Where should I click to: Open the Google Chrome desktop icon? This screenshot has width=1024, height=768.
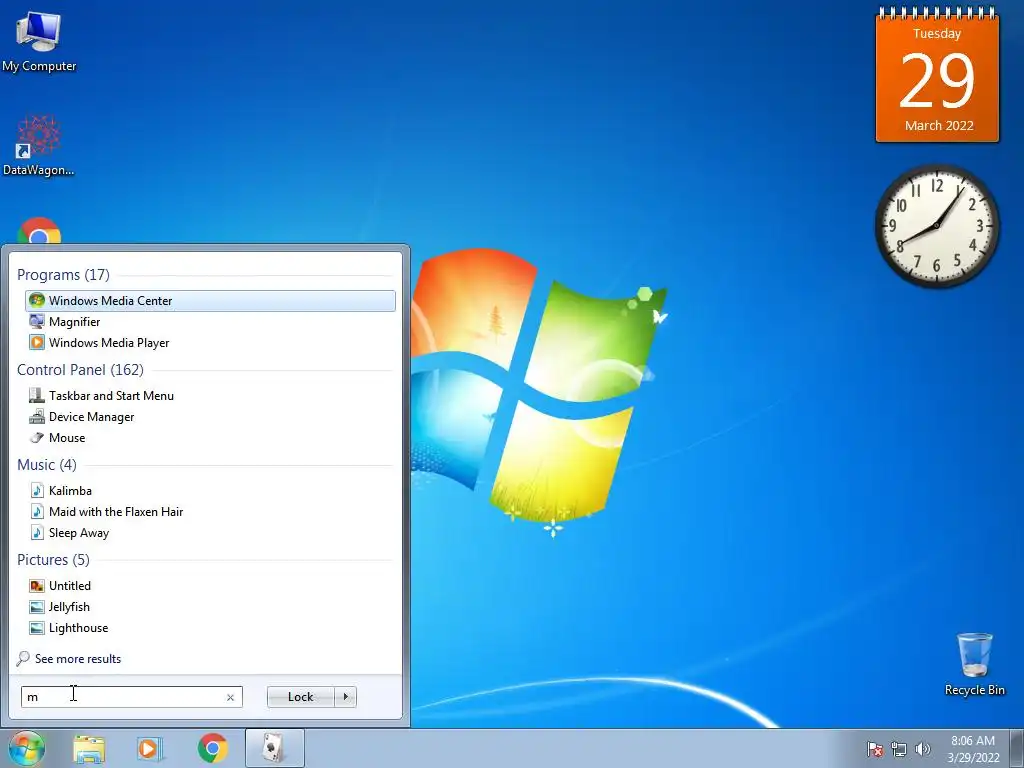click(39, 231)
